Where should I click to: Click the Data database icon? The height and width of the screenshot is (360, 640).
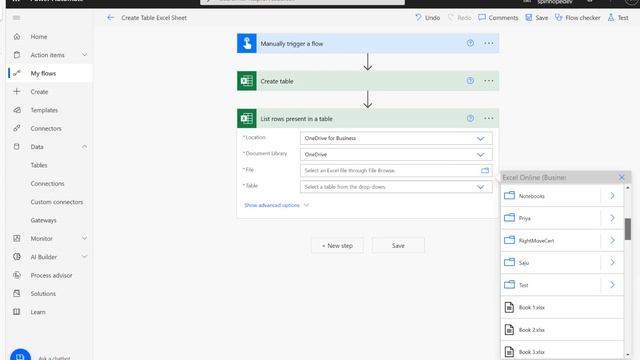pyautogui.click(x=17, y=147)
